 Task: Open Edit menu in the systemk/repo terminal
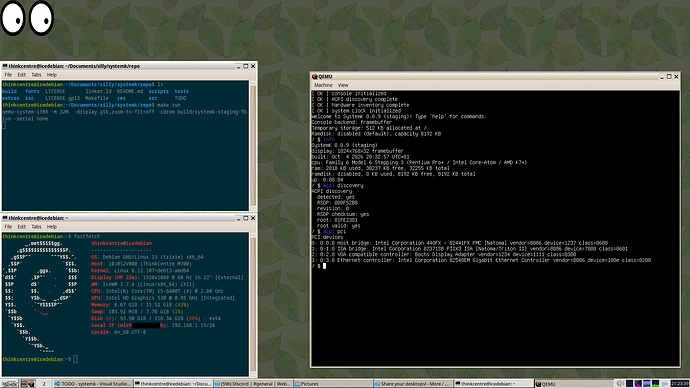click(22, 75)
